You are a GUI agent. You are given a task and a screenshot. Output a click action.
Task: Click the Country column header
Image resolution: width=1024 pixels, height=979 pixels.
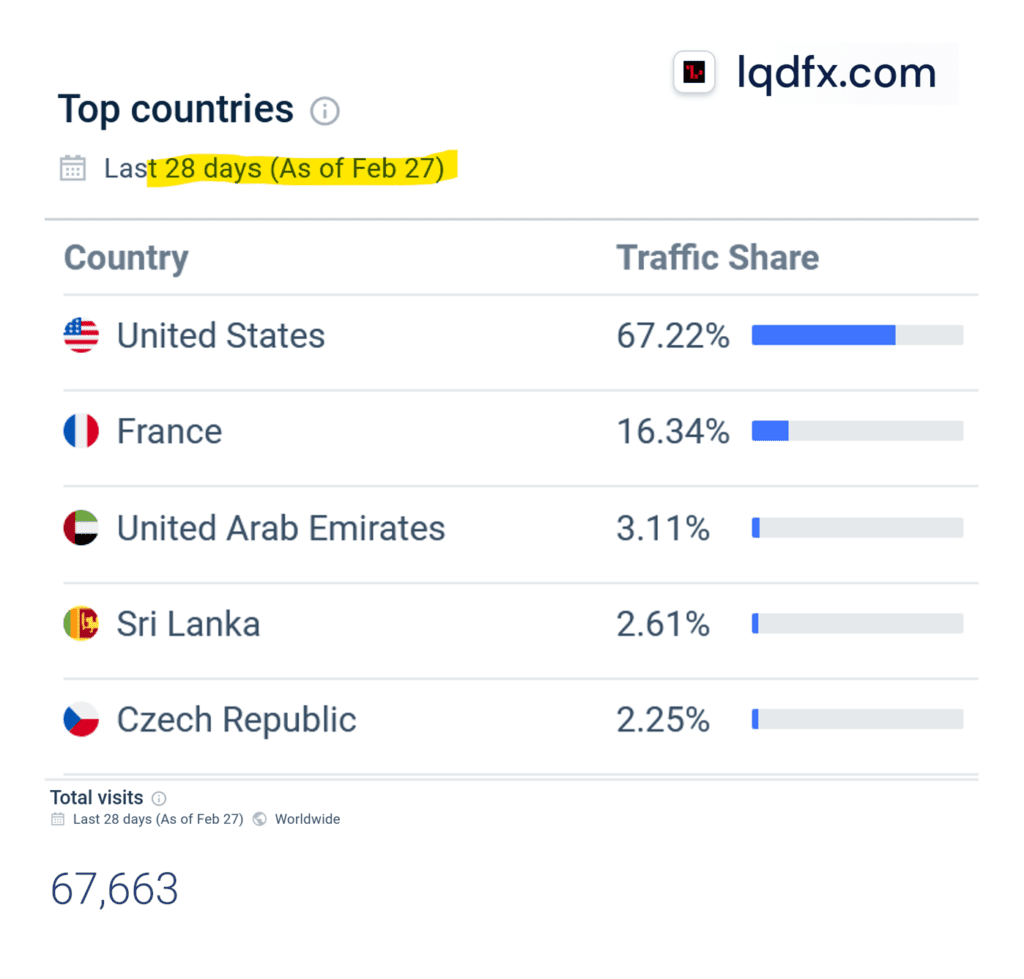(x=126, y=258)
